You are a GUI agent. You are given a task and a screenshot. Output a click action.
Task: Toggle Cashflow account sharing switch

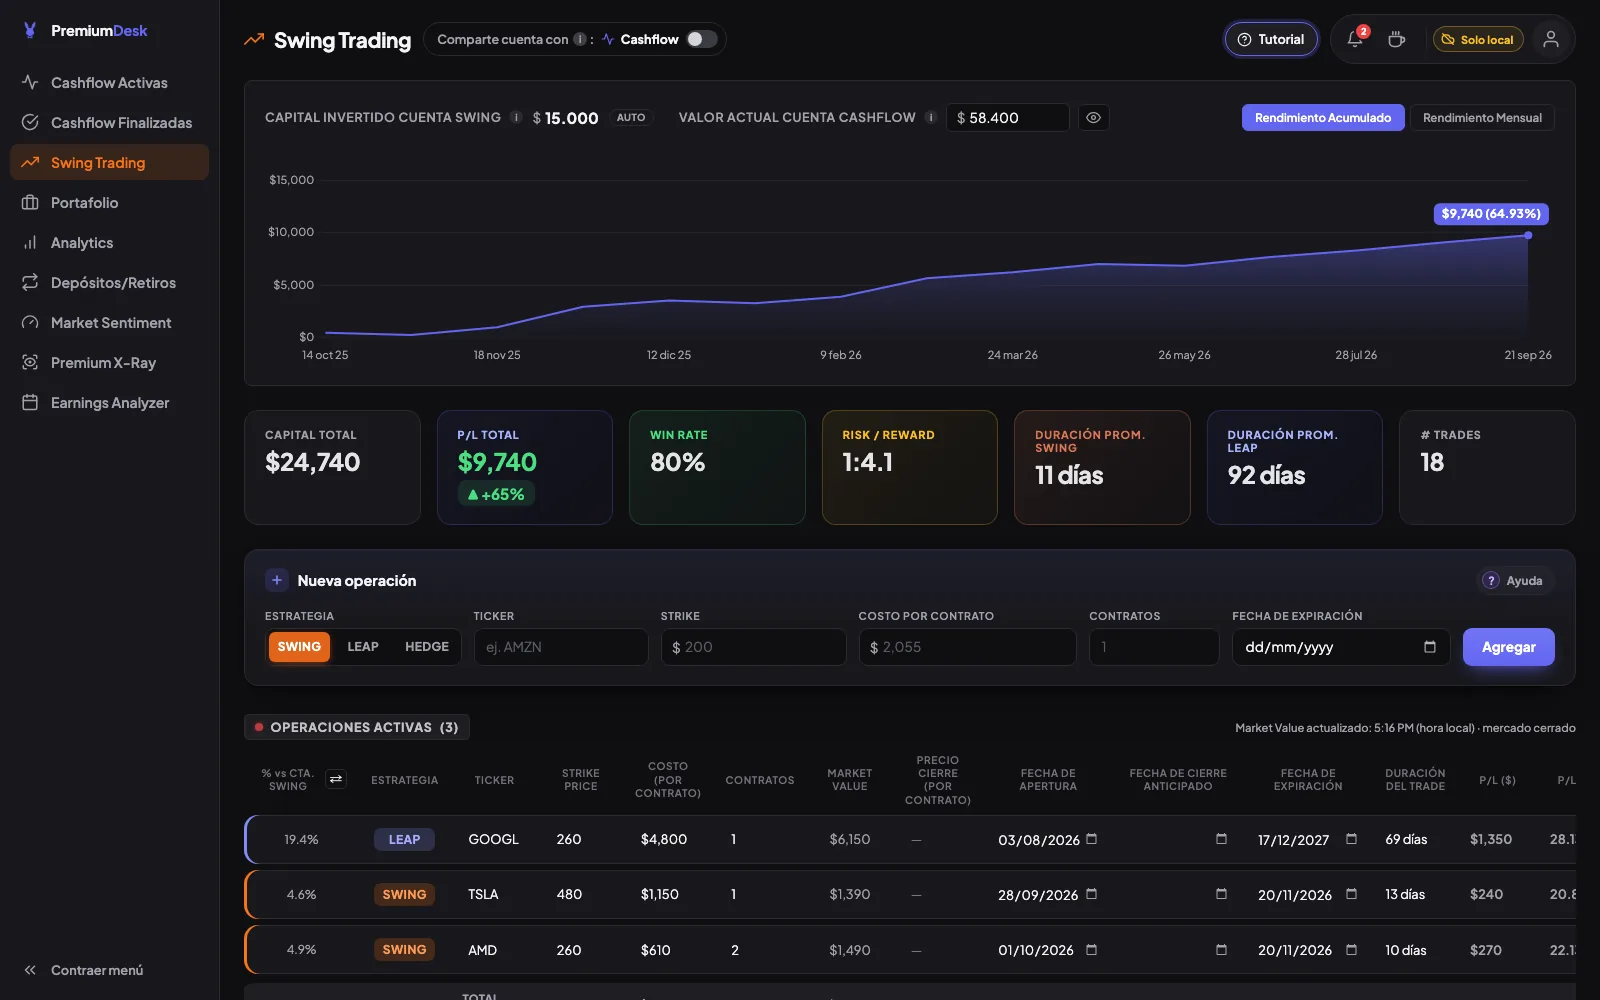tap(702, 39)
